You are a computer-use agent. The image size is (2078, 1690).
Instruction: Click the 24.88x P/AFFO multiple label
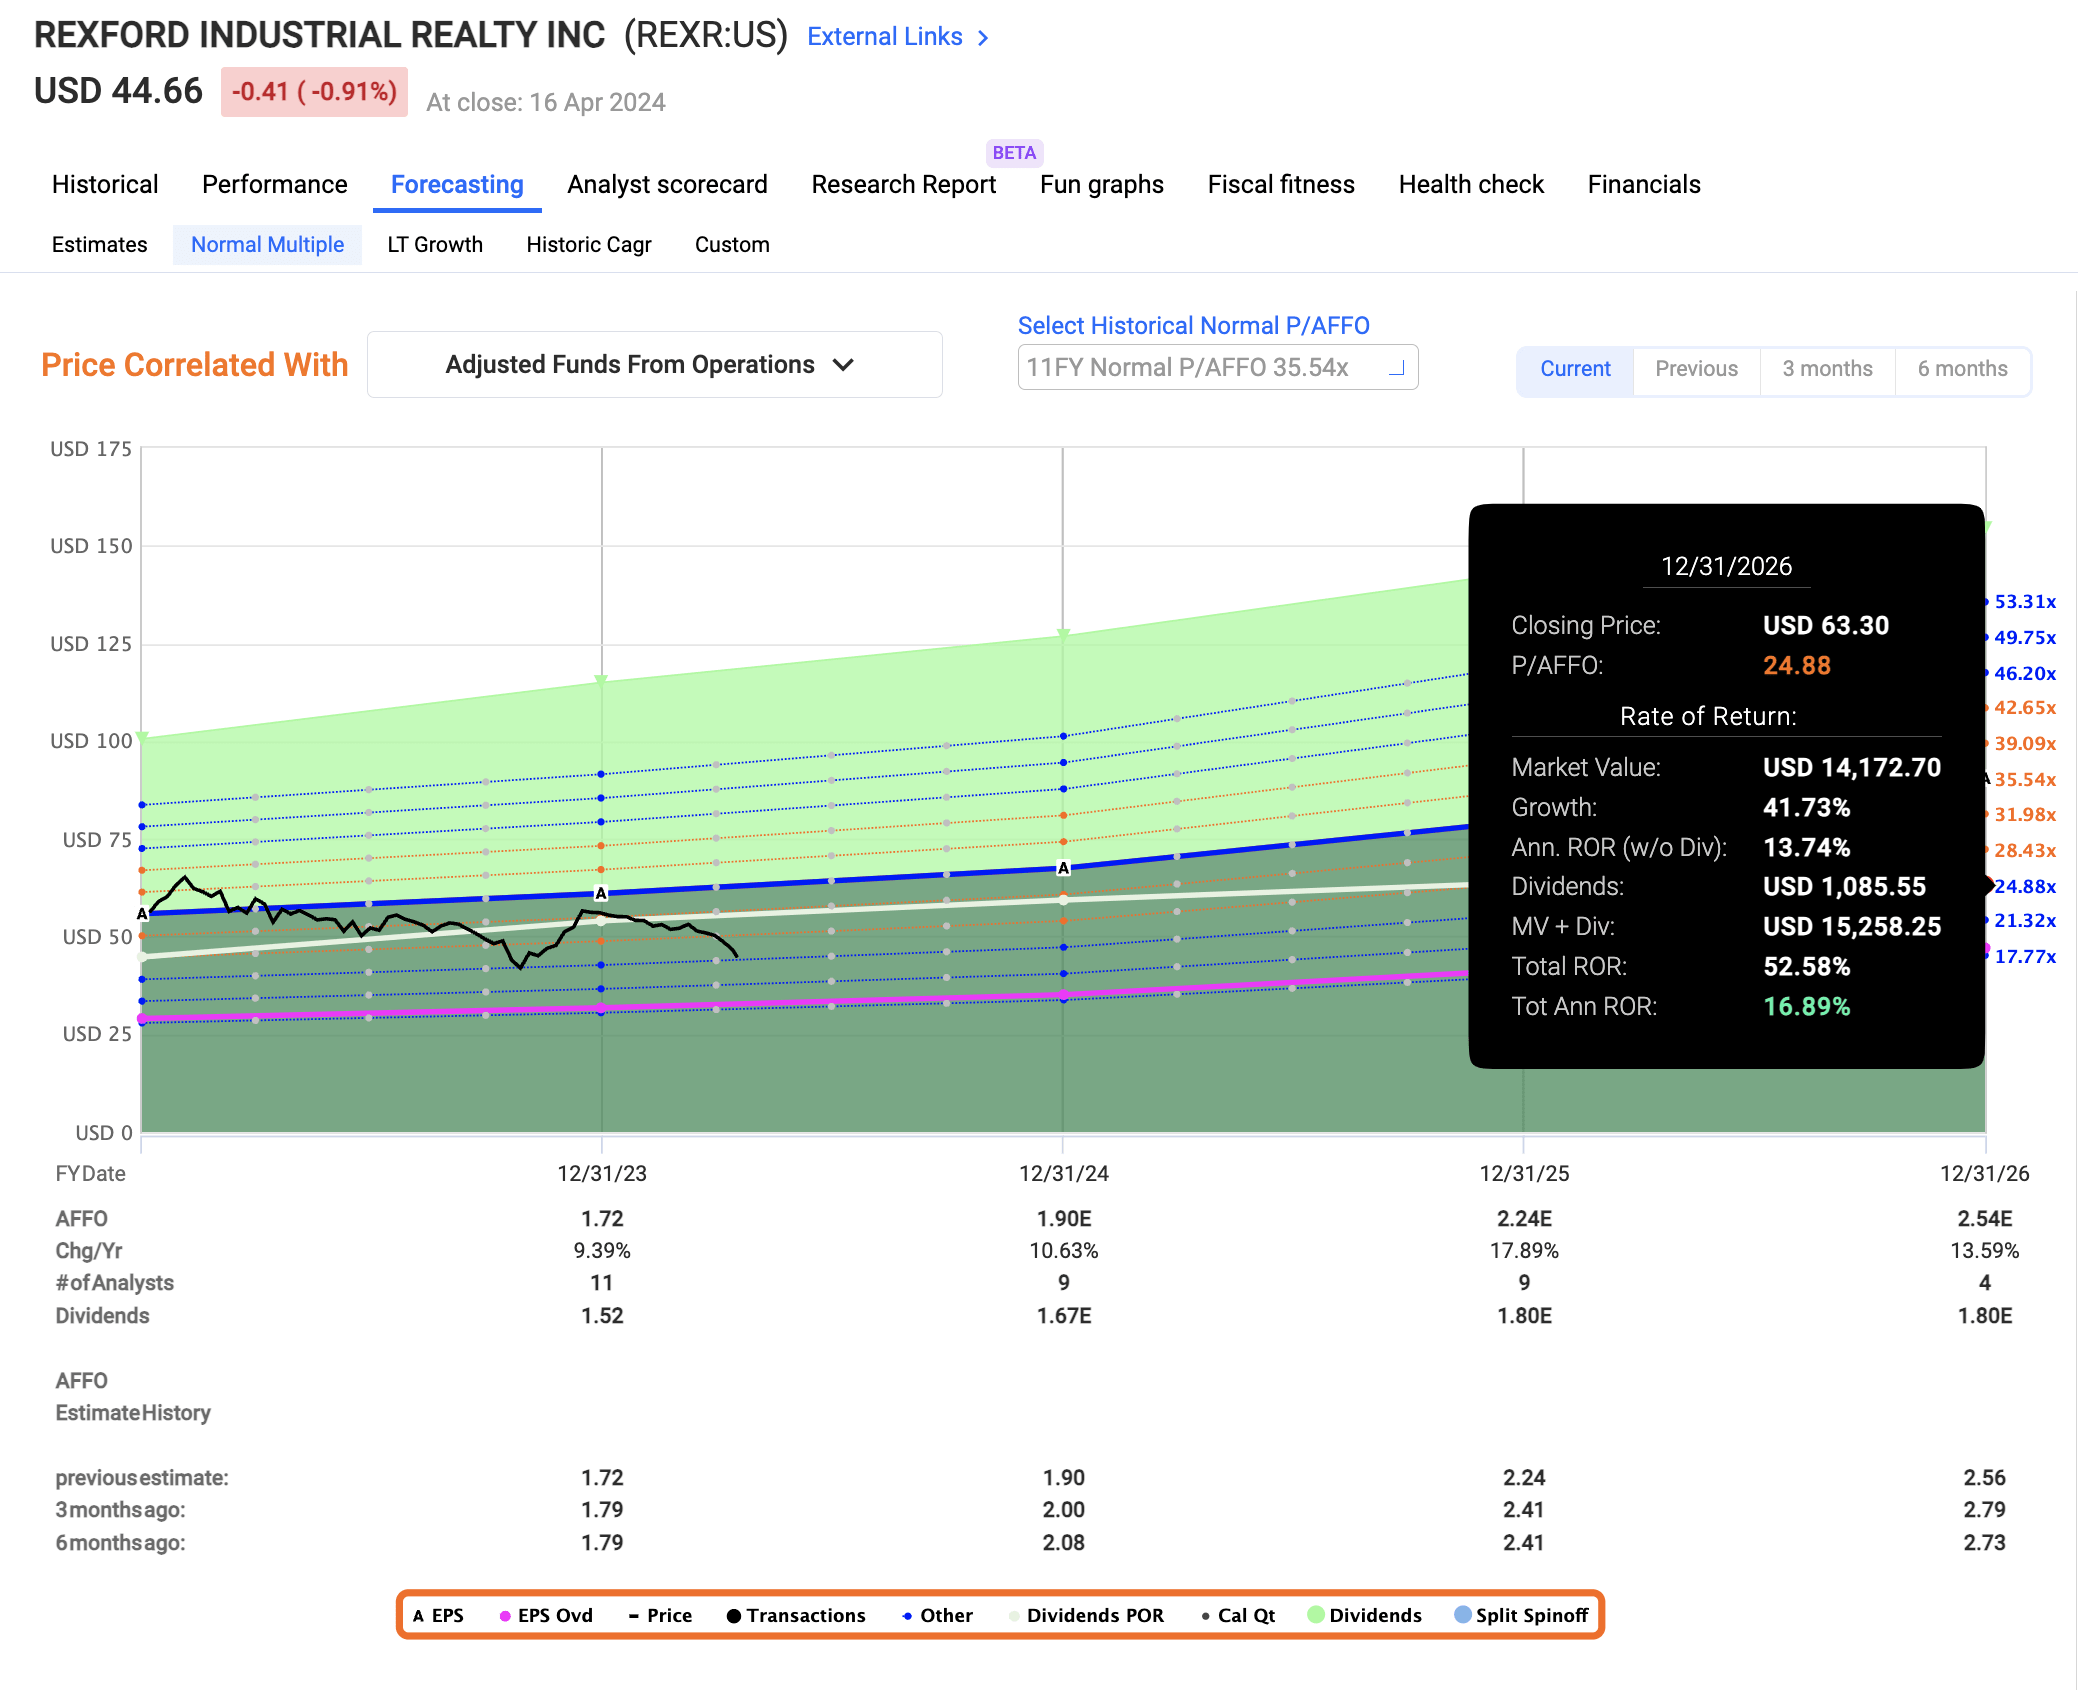pos(2025,887)
